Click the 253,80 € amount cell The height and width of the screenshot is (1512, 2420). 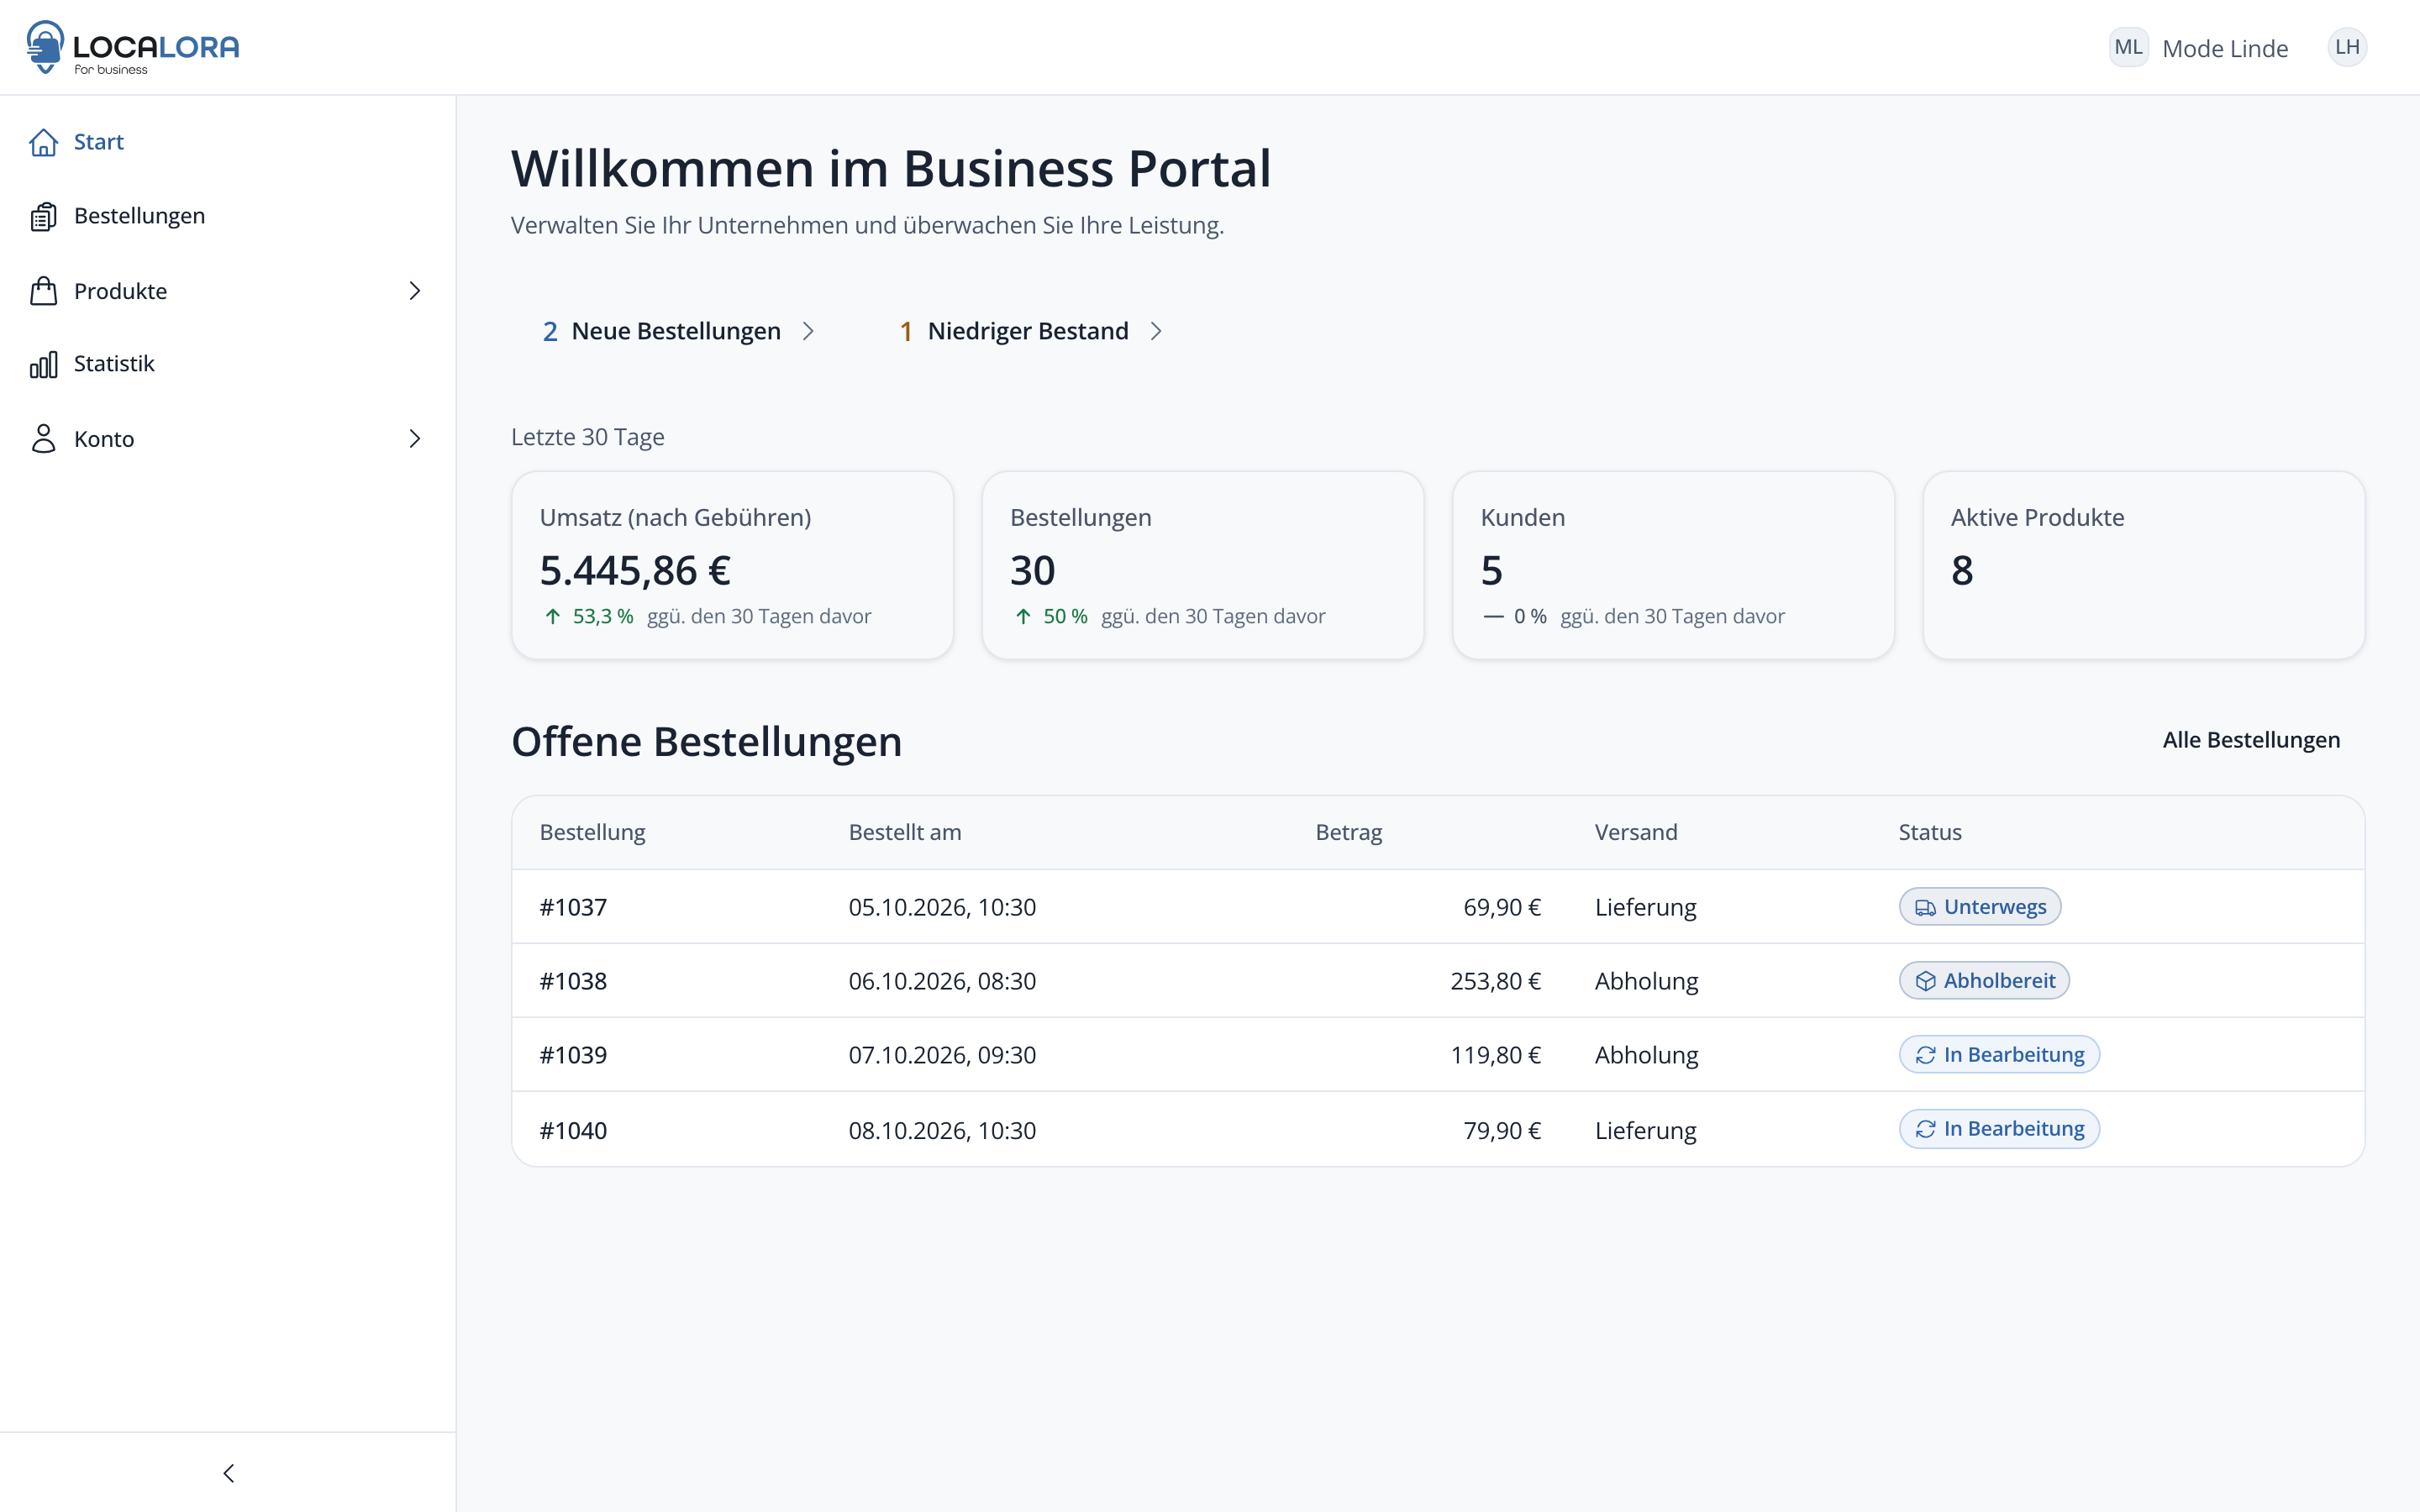tap(1495, 981)
